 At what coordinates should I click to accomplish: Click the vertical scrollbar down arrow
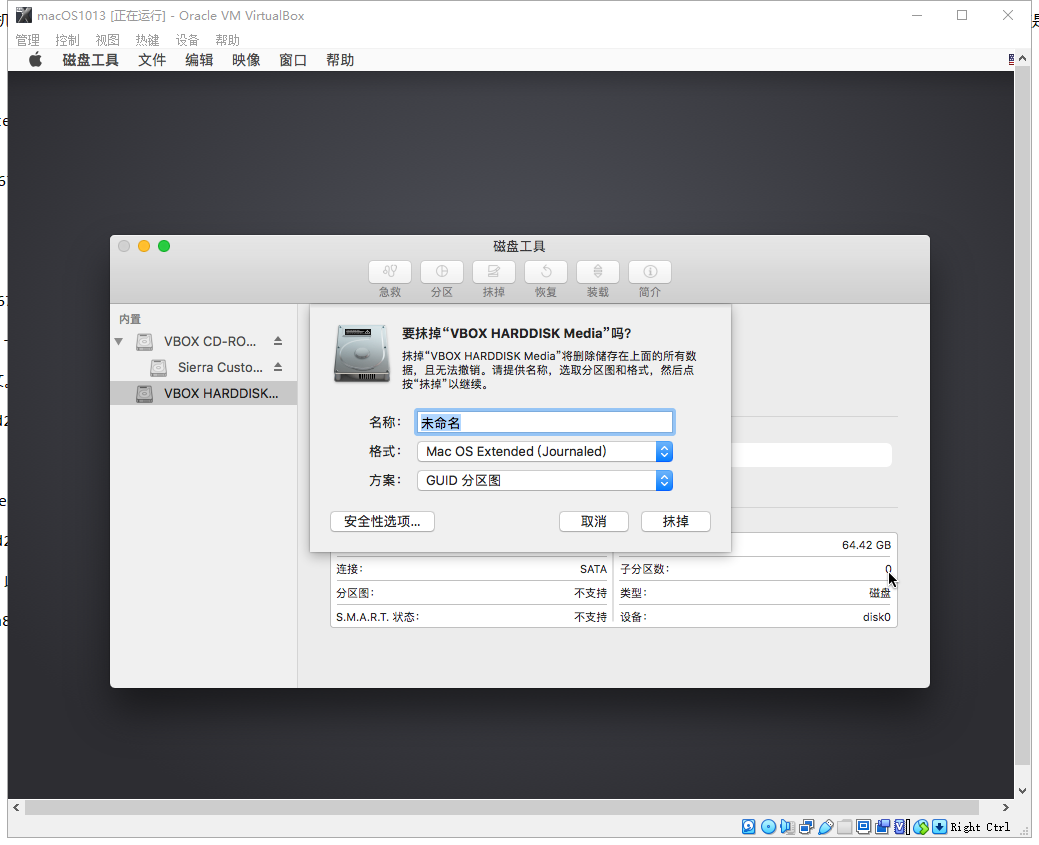[1022, 791]
